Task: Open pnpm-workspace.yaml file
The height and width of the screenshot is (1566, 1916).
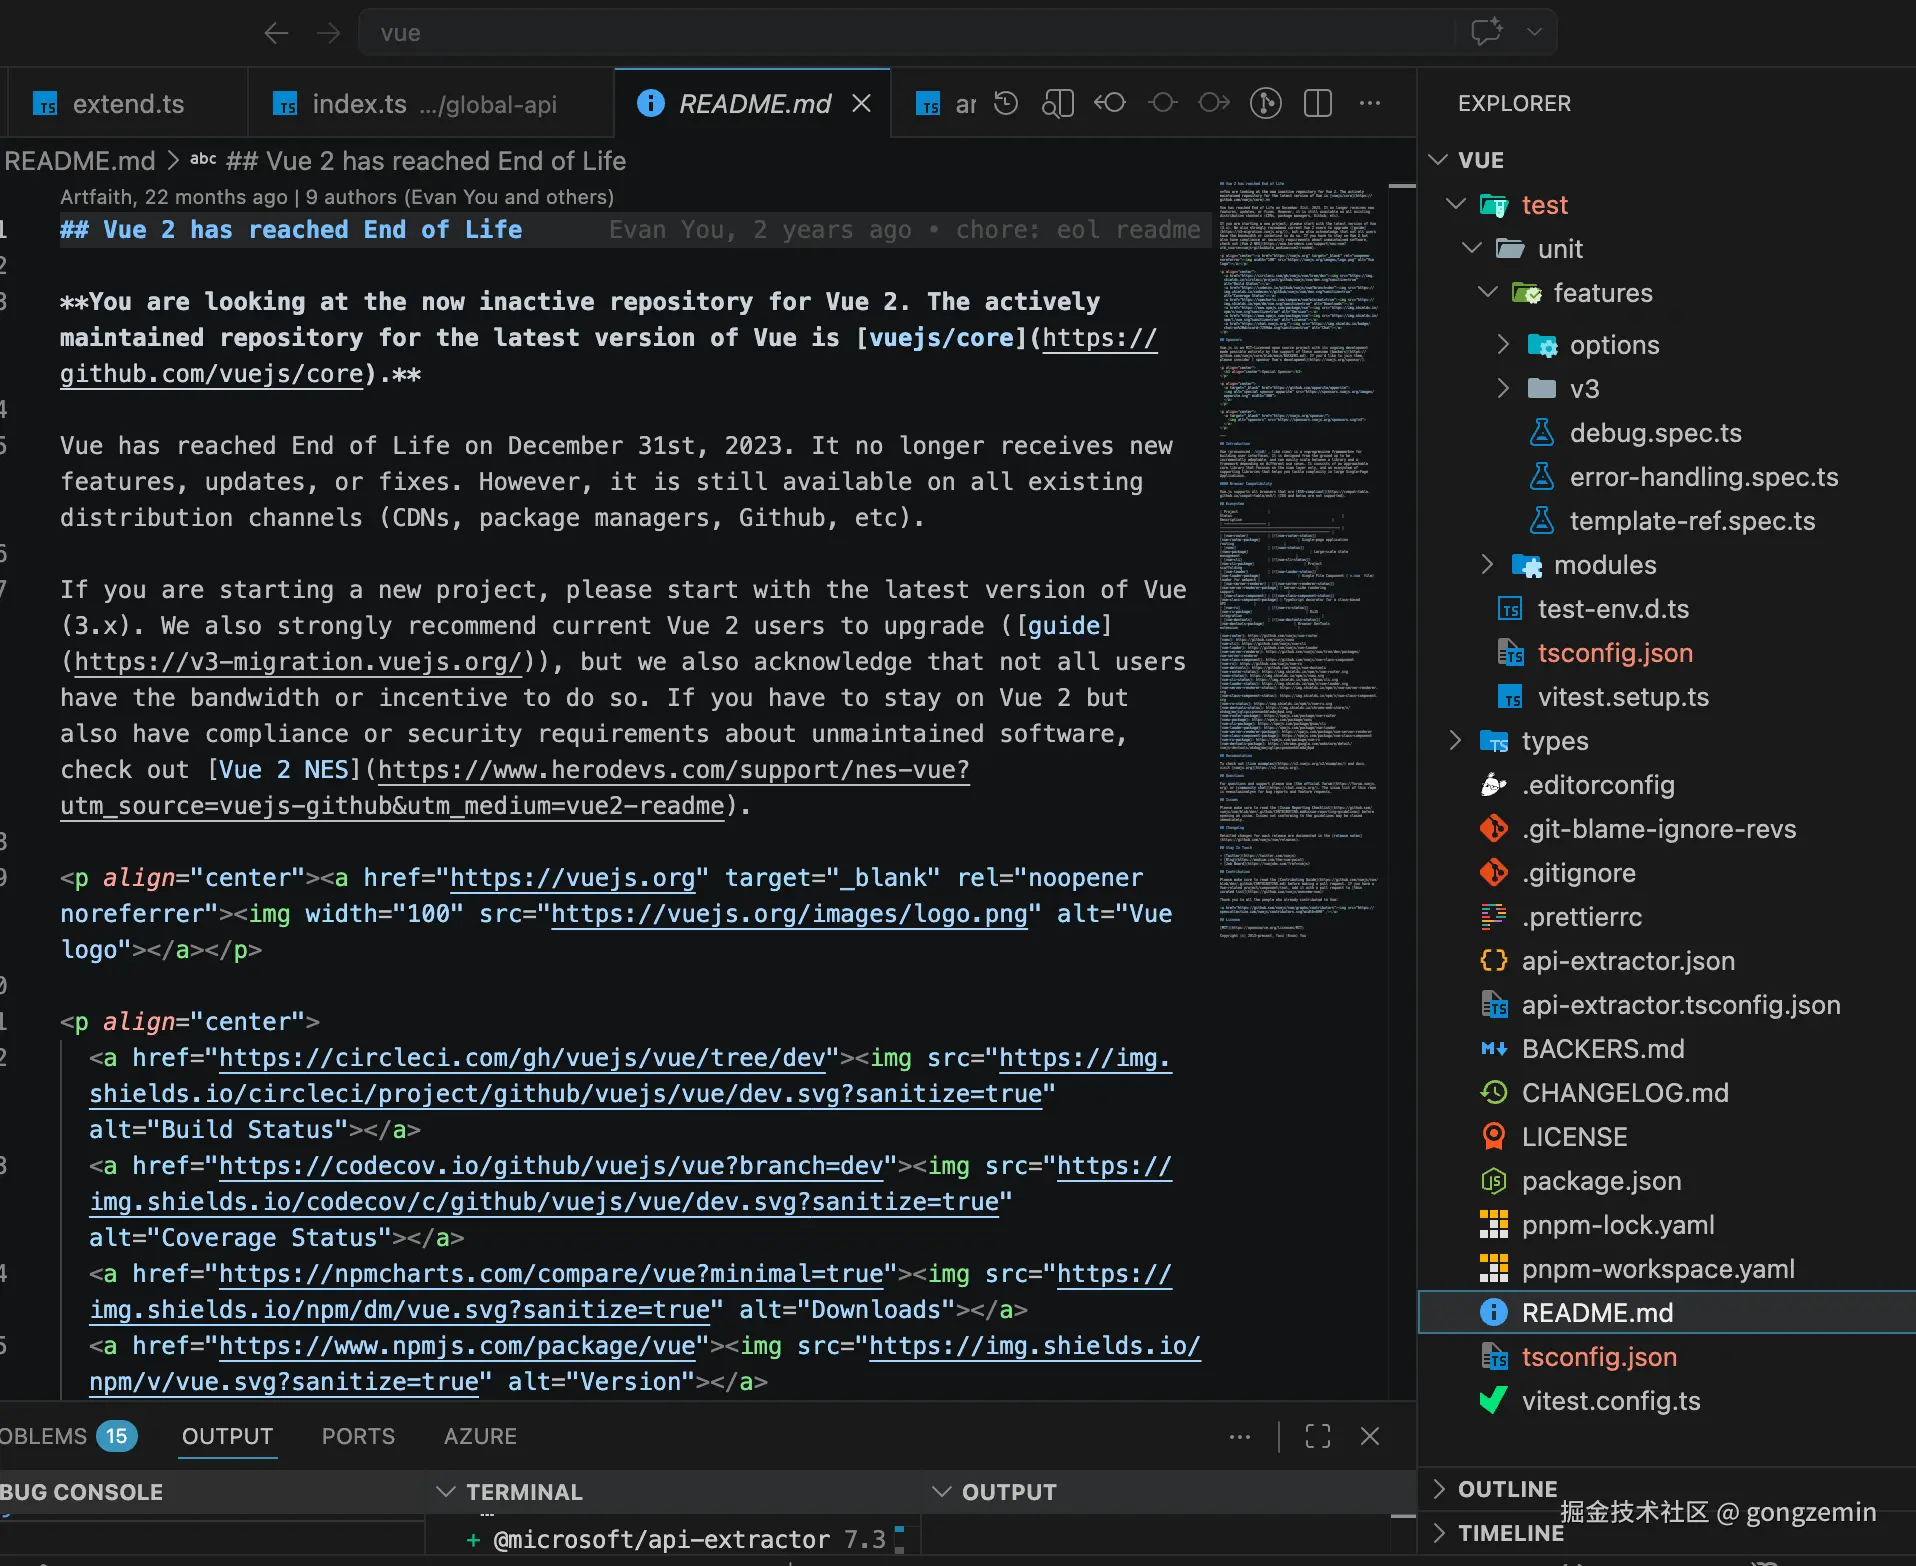Action: pos(1658,1269)
